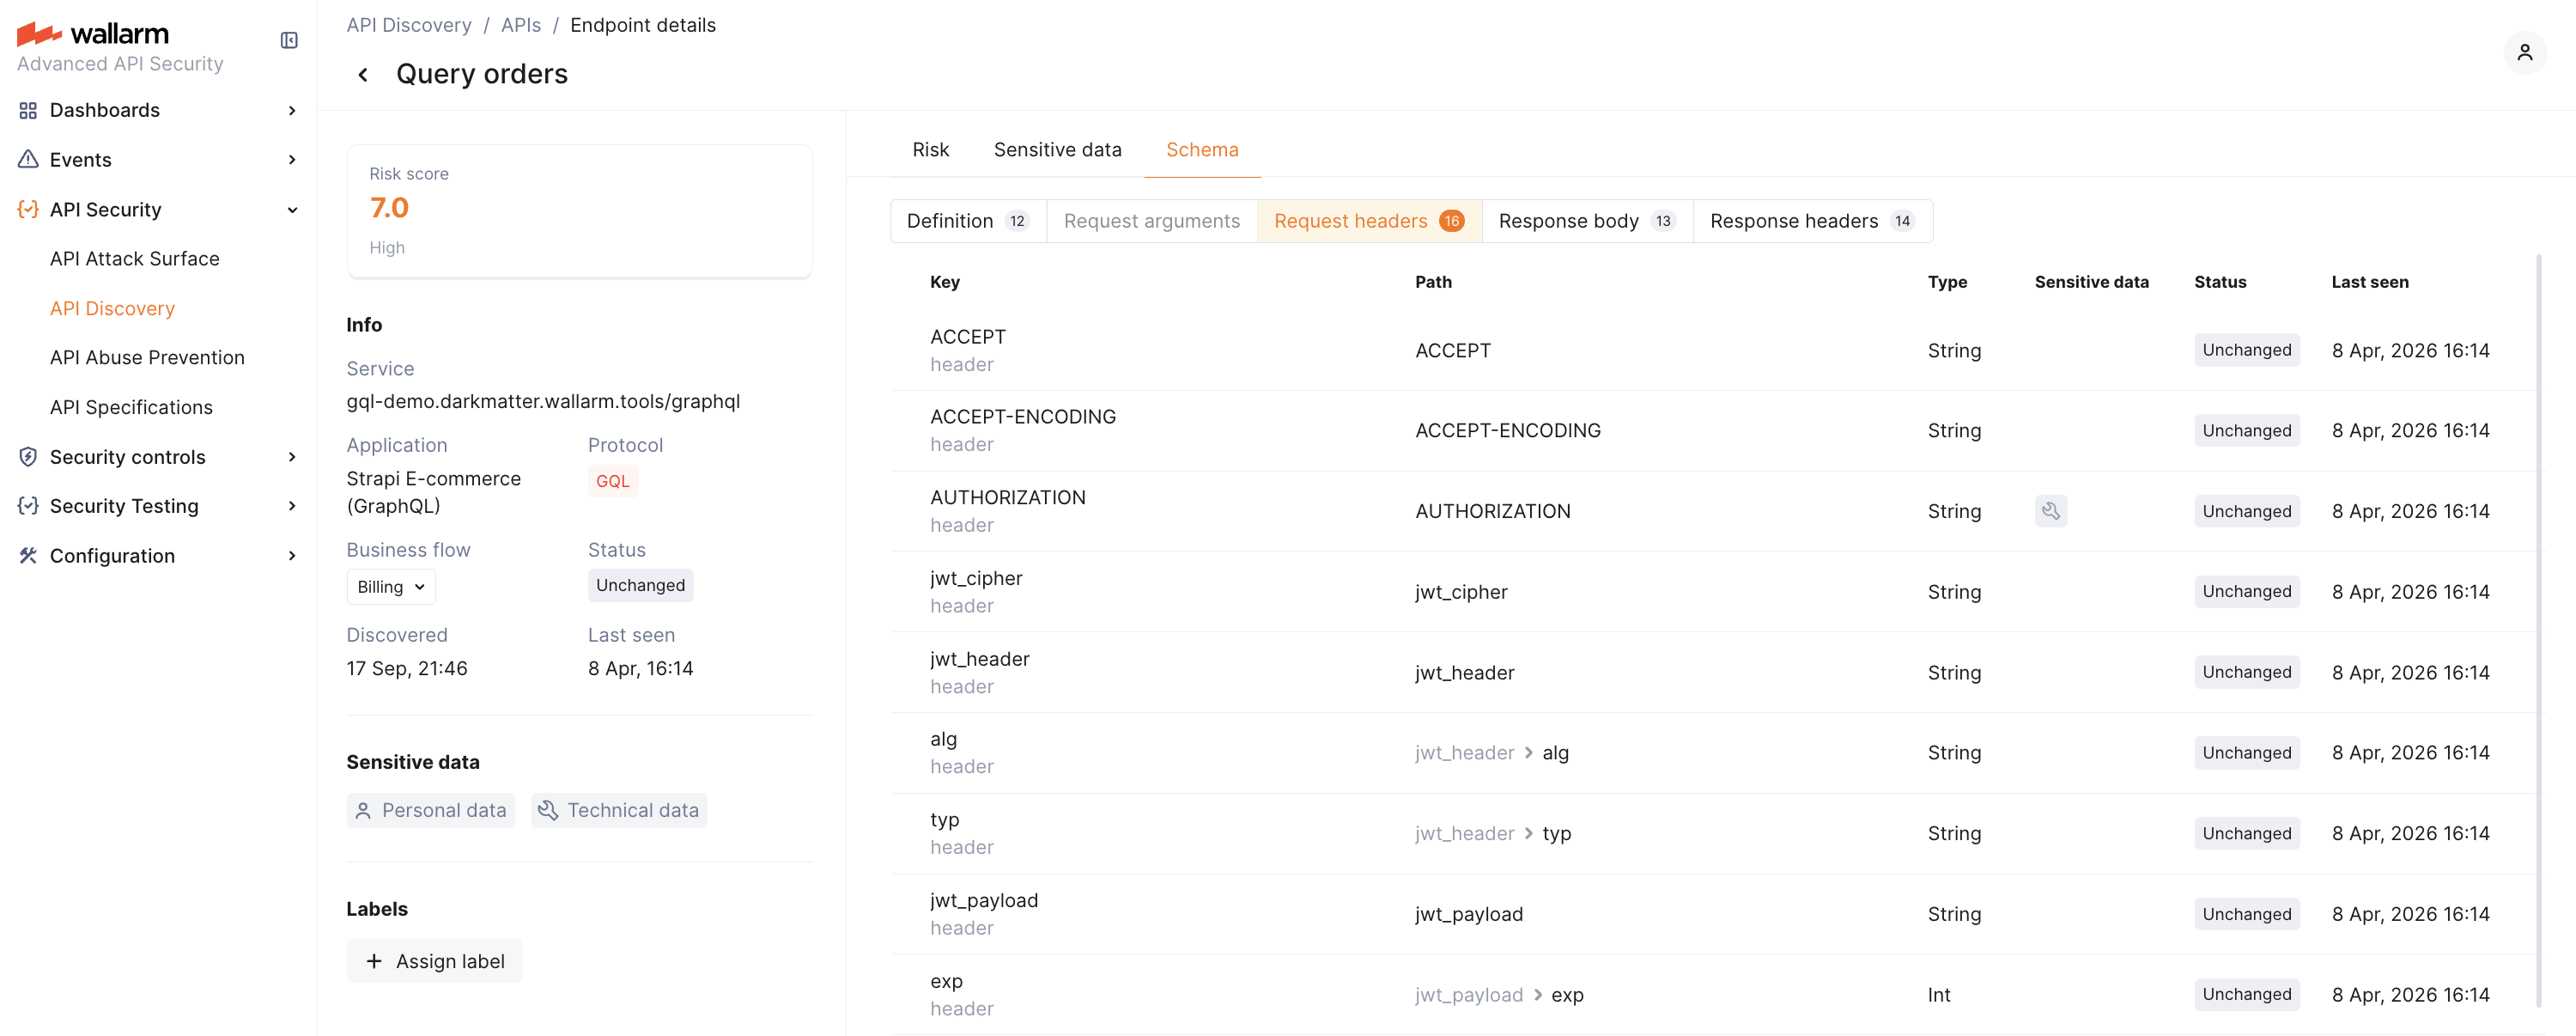Toggle the Technical data chip
The height and width of the screenshot is (1036, 2576).
(x=619, y=810)
